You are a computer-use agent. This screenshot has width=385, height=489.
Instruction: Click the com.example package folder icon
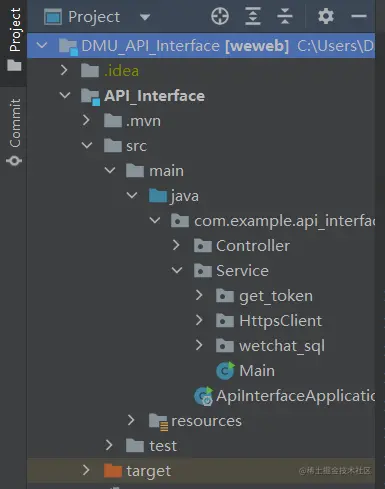[180, 221]
